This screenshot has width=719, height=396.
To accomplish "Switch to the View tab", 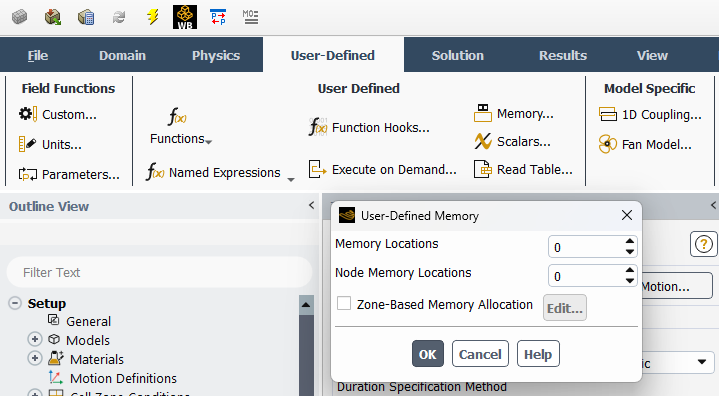I will tap(652, 55).
